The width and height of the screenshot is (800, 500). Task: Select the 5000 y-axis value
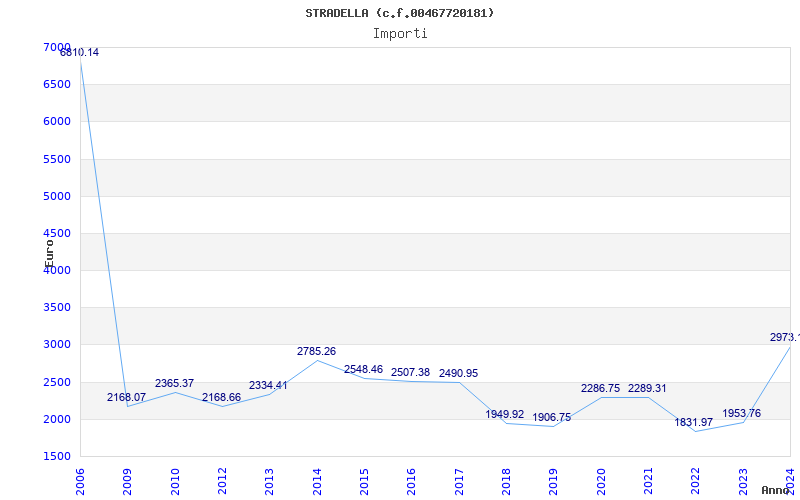(57, 196)
